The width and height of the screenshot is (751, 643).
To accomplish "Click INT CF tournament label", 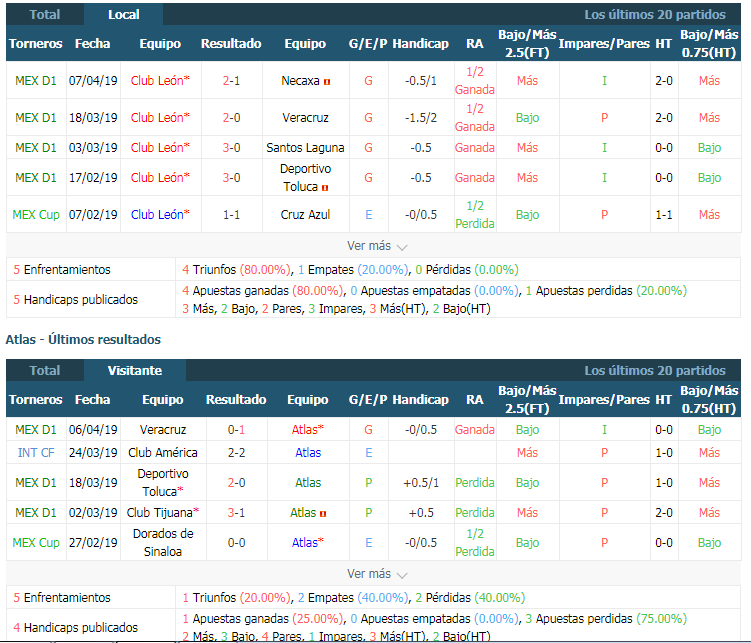I will point(36,452).
